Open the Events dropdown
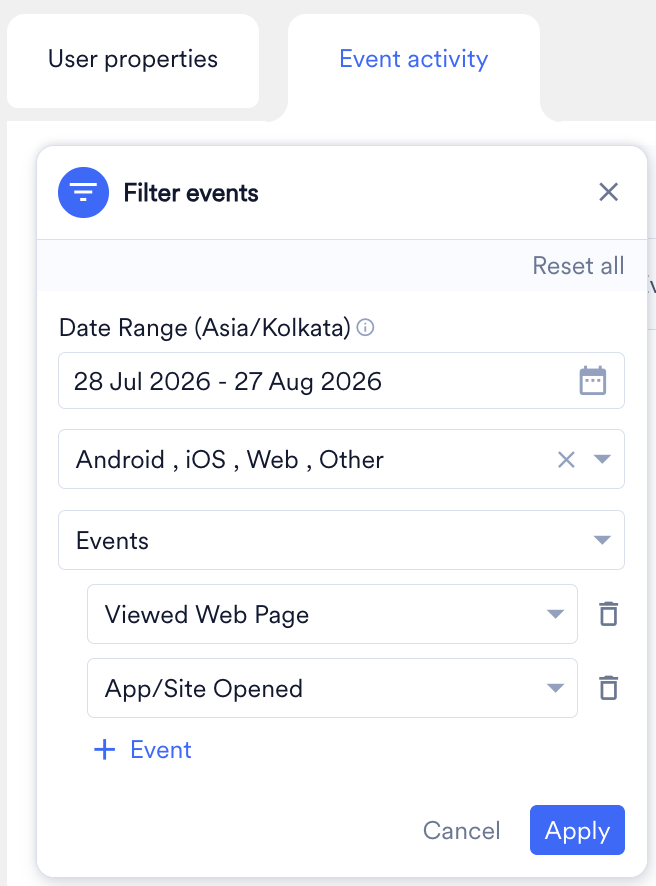This screenshot has height=886, width=656. pos(341,540)
